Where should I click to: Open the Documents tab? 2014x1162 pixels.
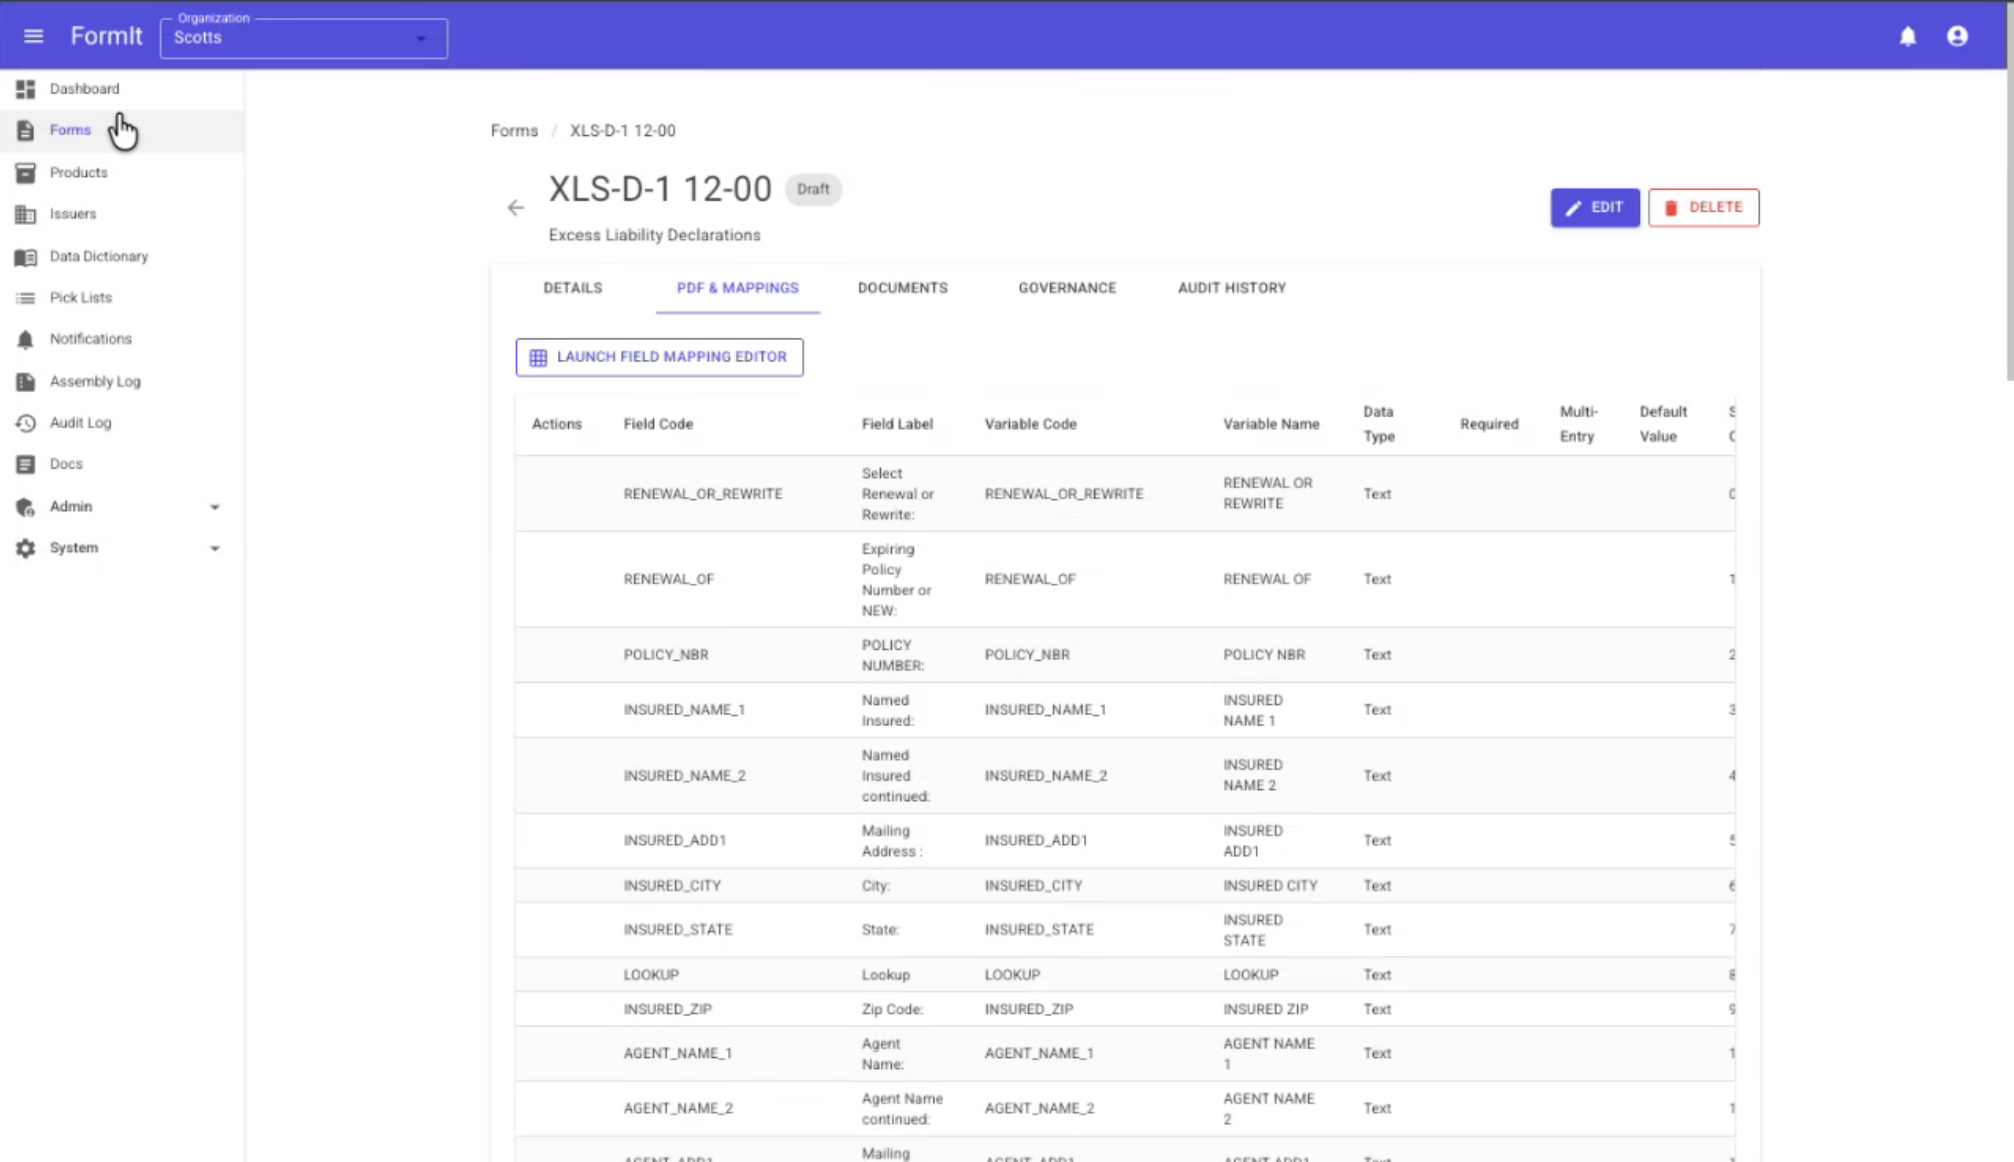[902, 288]
